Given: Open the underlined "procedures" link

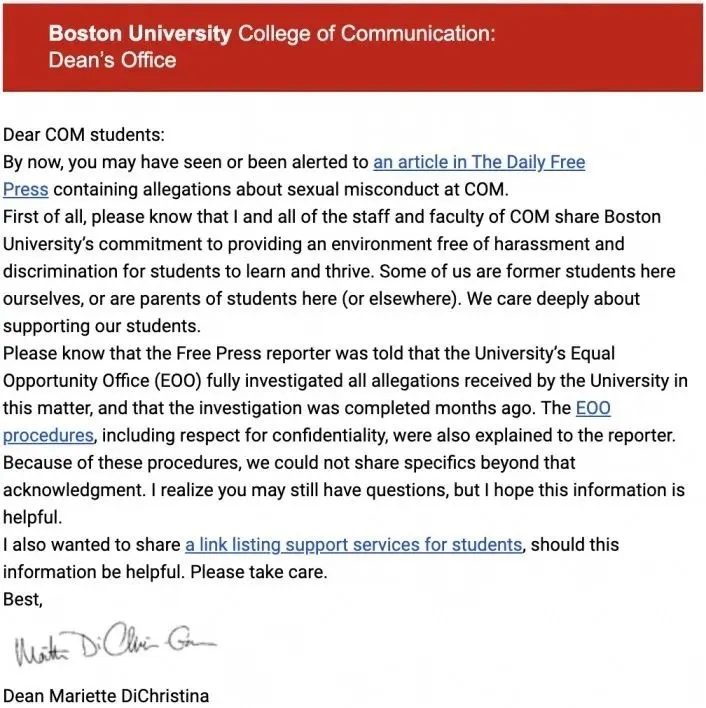Looking at the screenshot, I should coord(49,435).
